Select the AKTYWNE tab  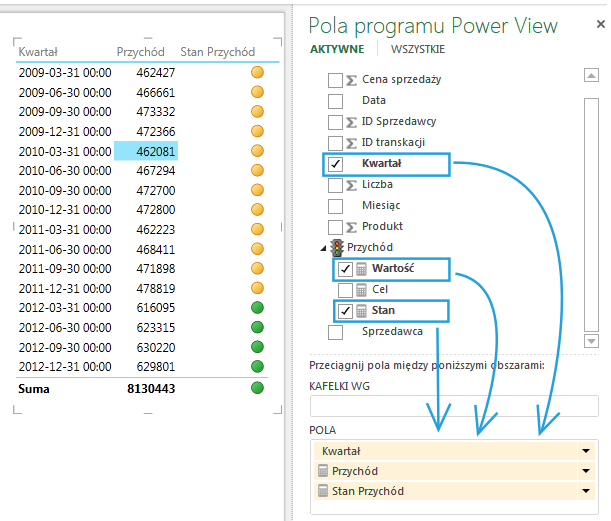[337, 49]
